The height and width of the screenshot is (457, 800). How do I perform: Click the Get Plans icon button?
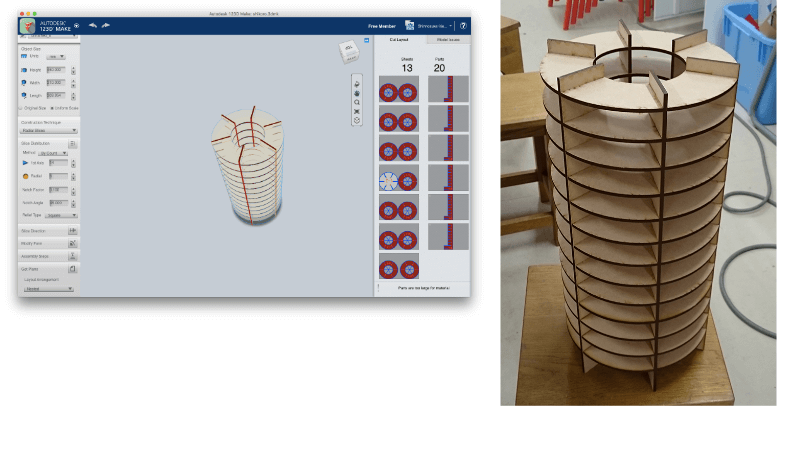pos(72,269)
